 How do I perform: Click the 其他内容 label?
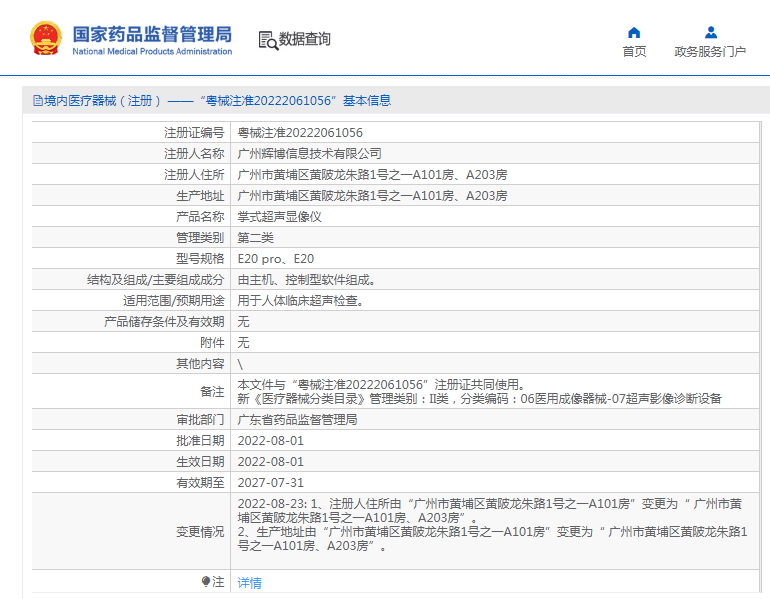200,364
